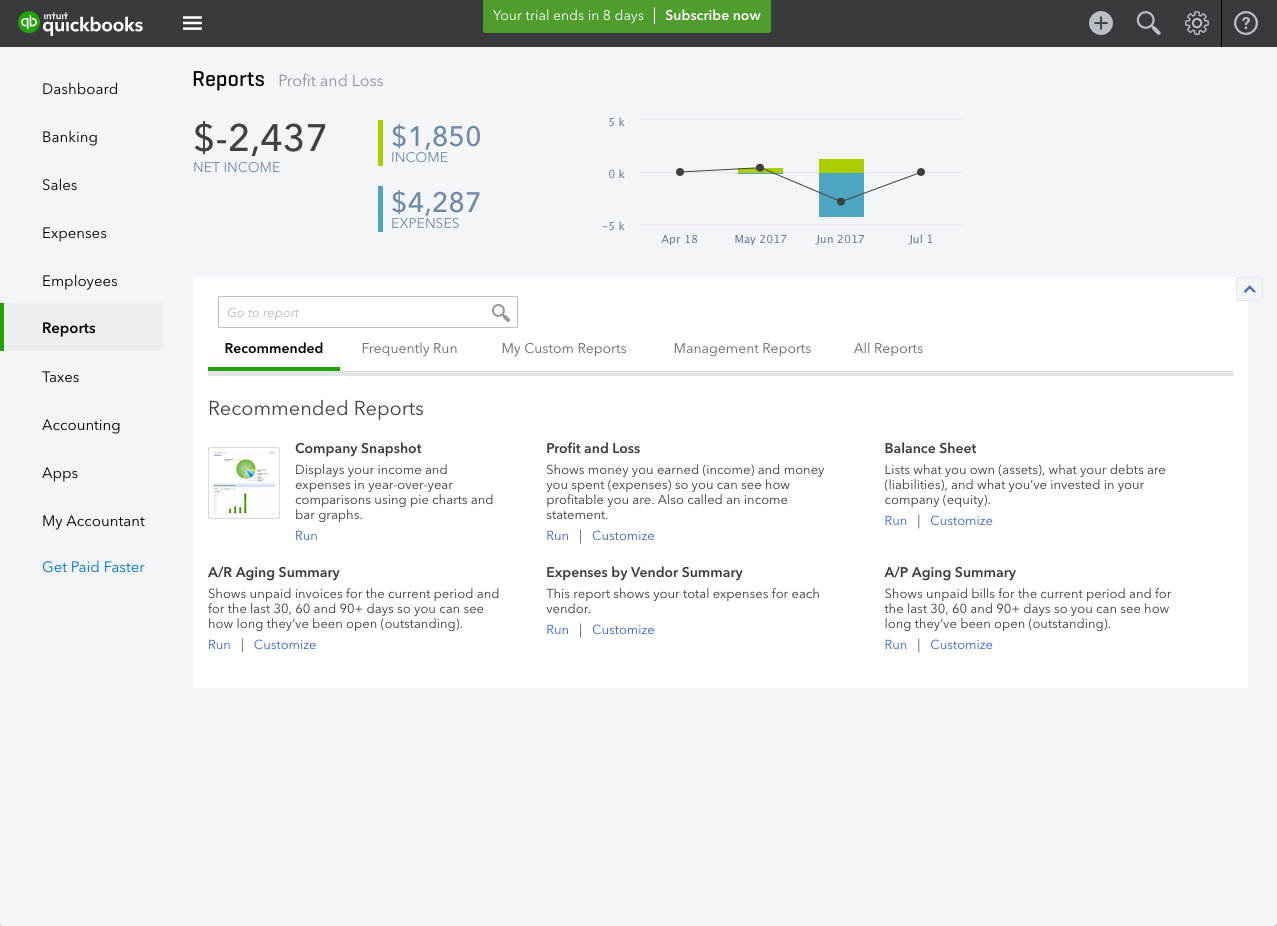Switch to My Custom Reports tab

pyautogui.click(x=564, y=349)
